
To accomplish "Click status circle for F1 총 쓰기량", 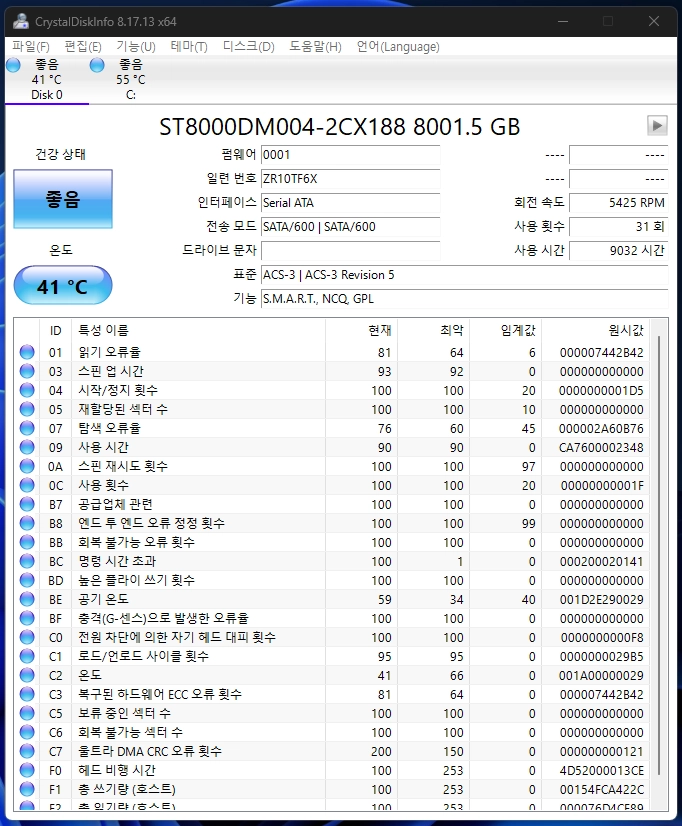I will click(x=27, y=789).
